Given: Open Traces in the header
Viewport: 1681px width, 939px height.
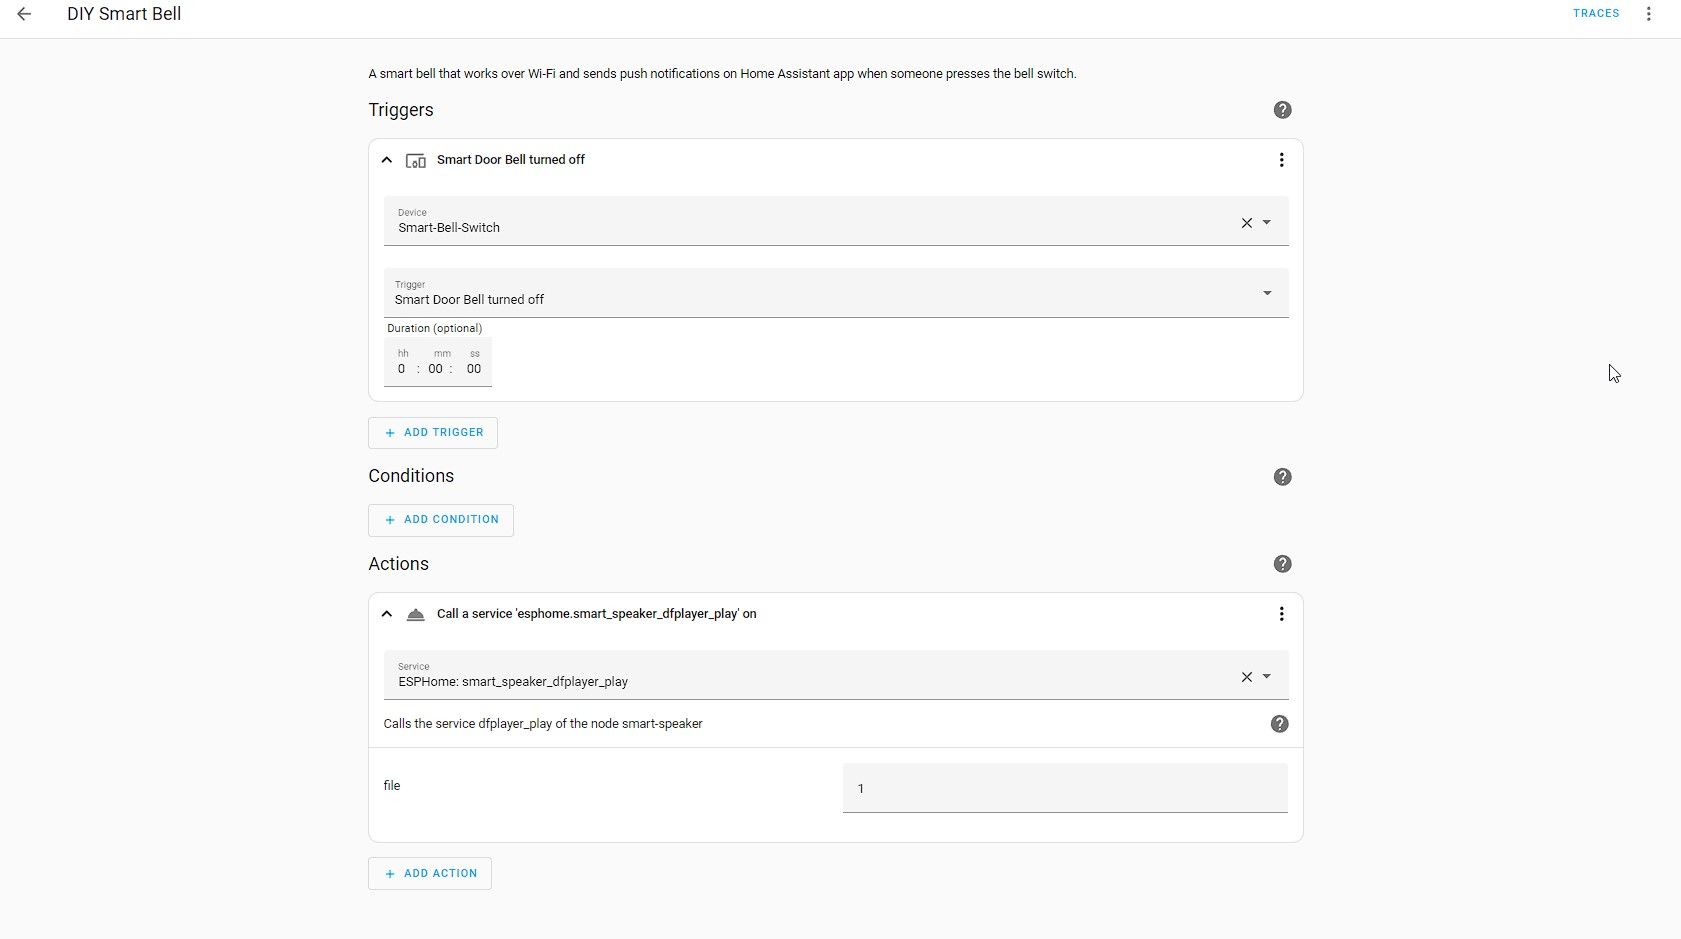Looking at the screenshot, I should [x=1595, y=14].
